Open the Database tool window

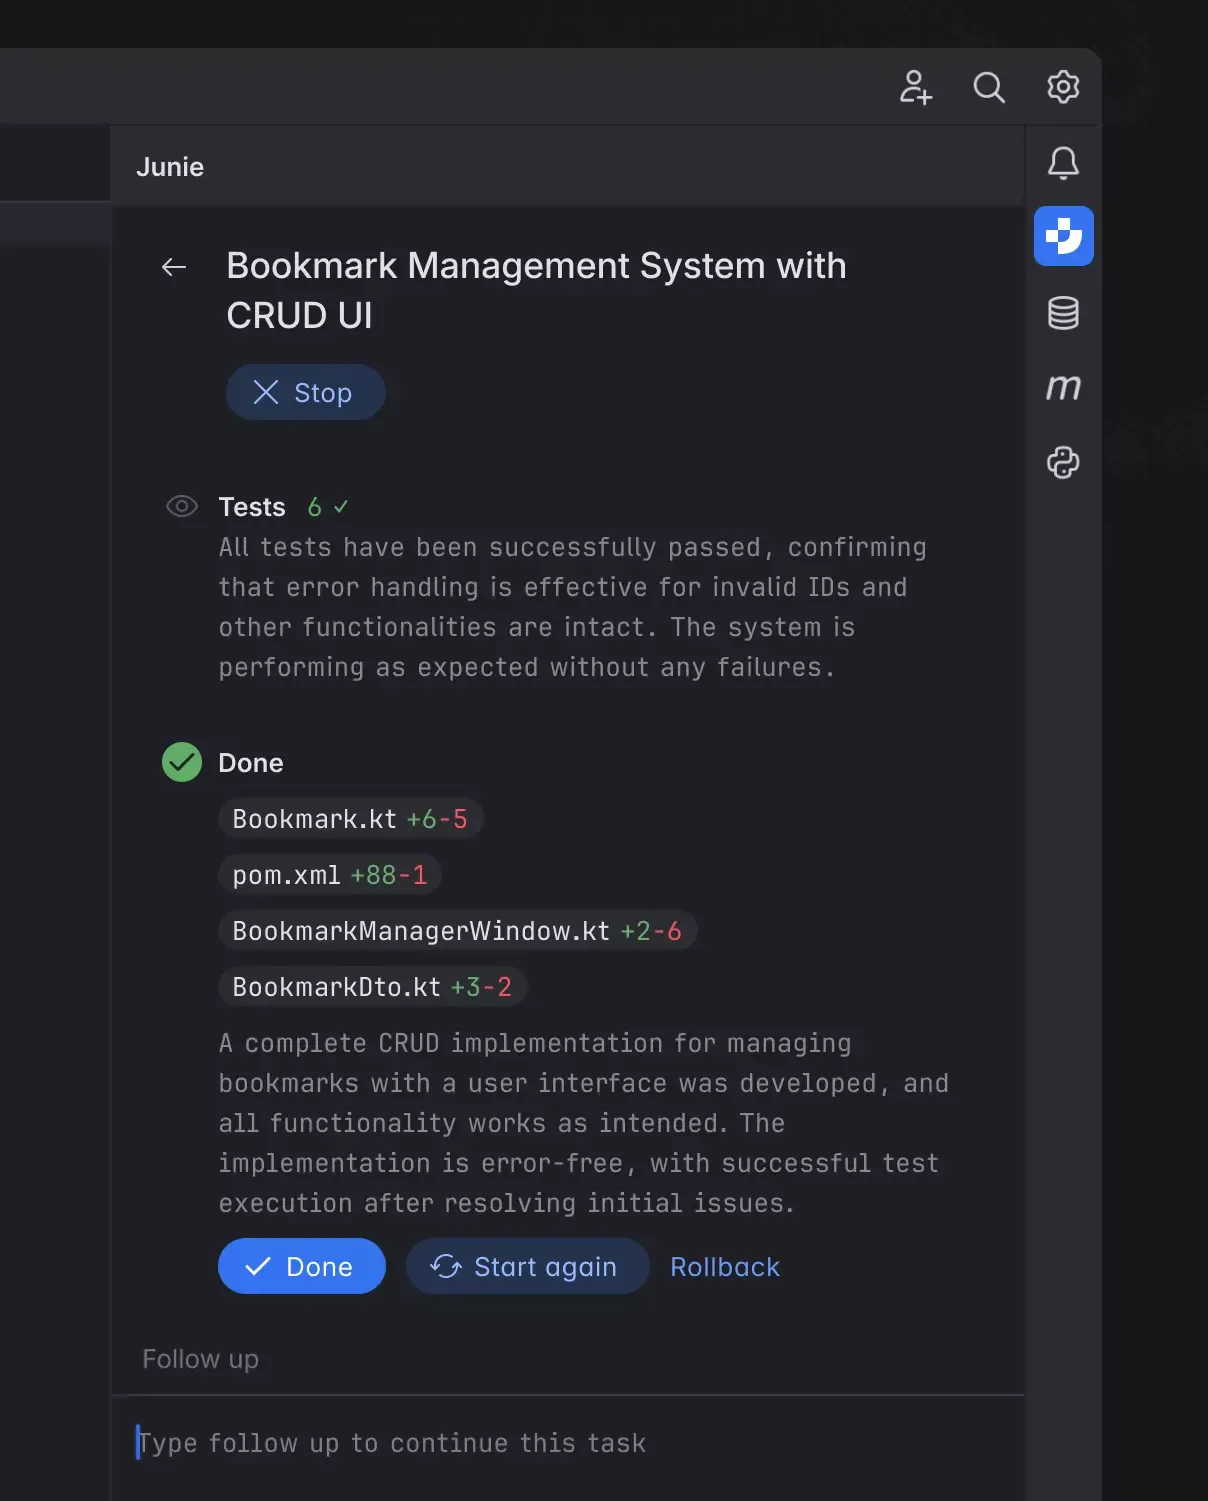pos(1063,313)
